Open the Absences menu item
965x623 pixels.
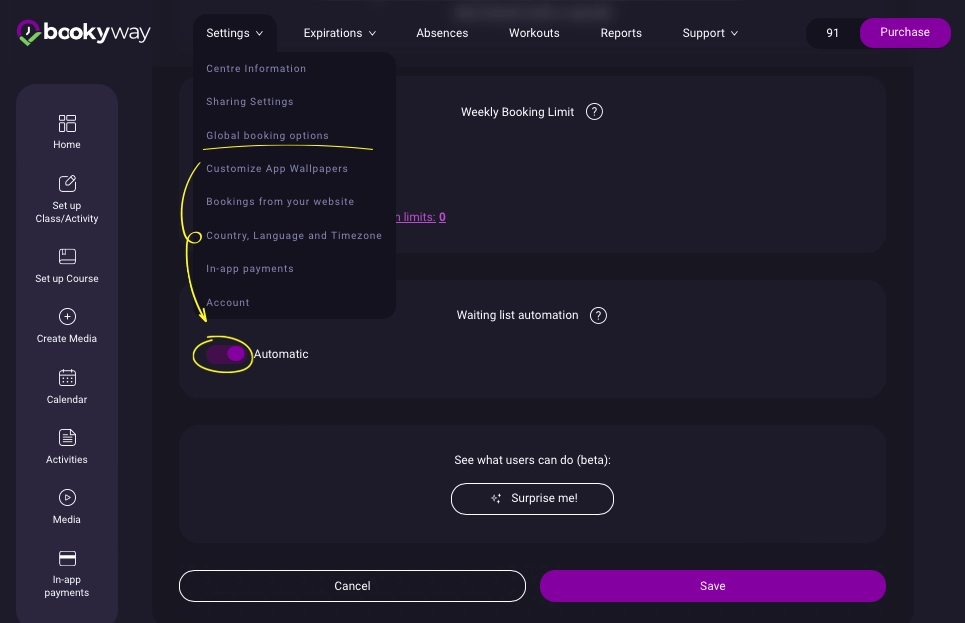coord(442,33)
